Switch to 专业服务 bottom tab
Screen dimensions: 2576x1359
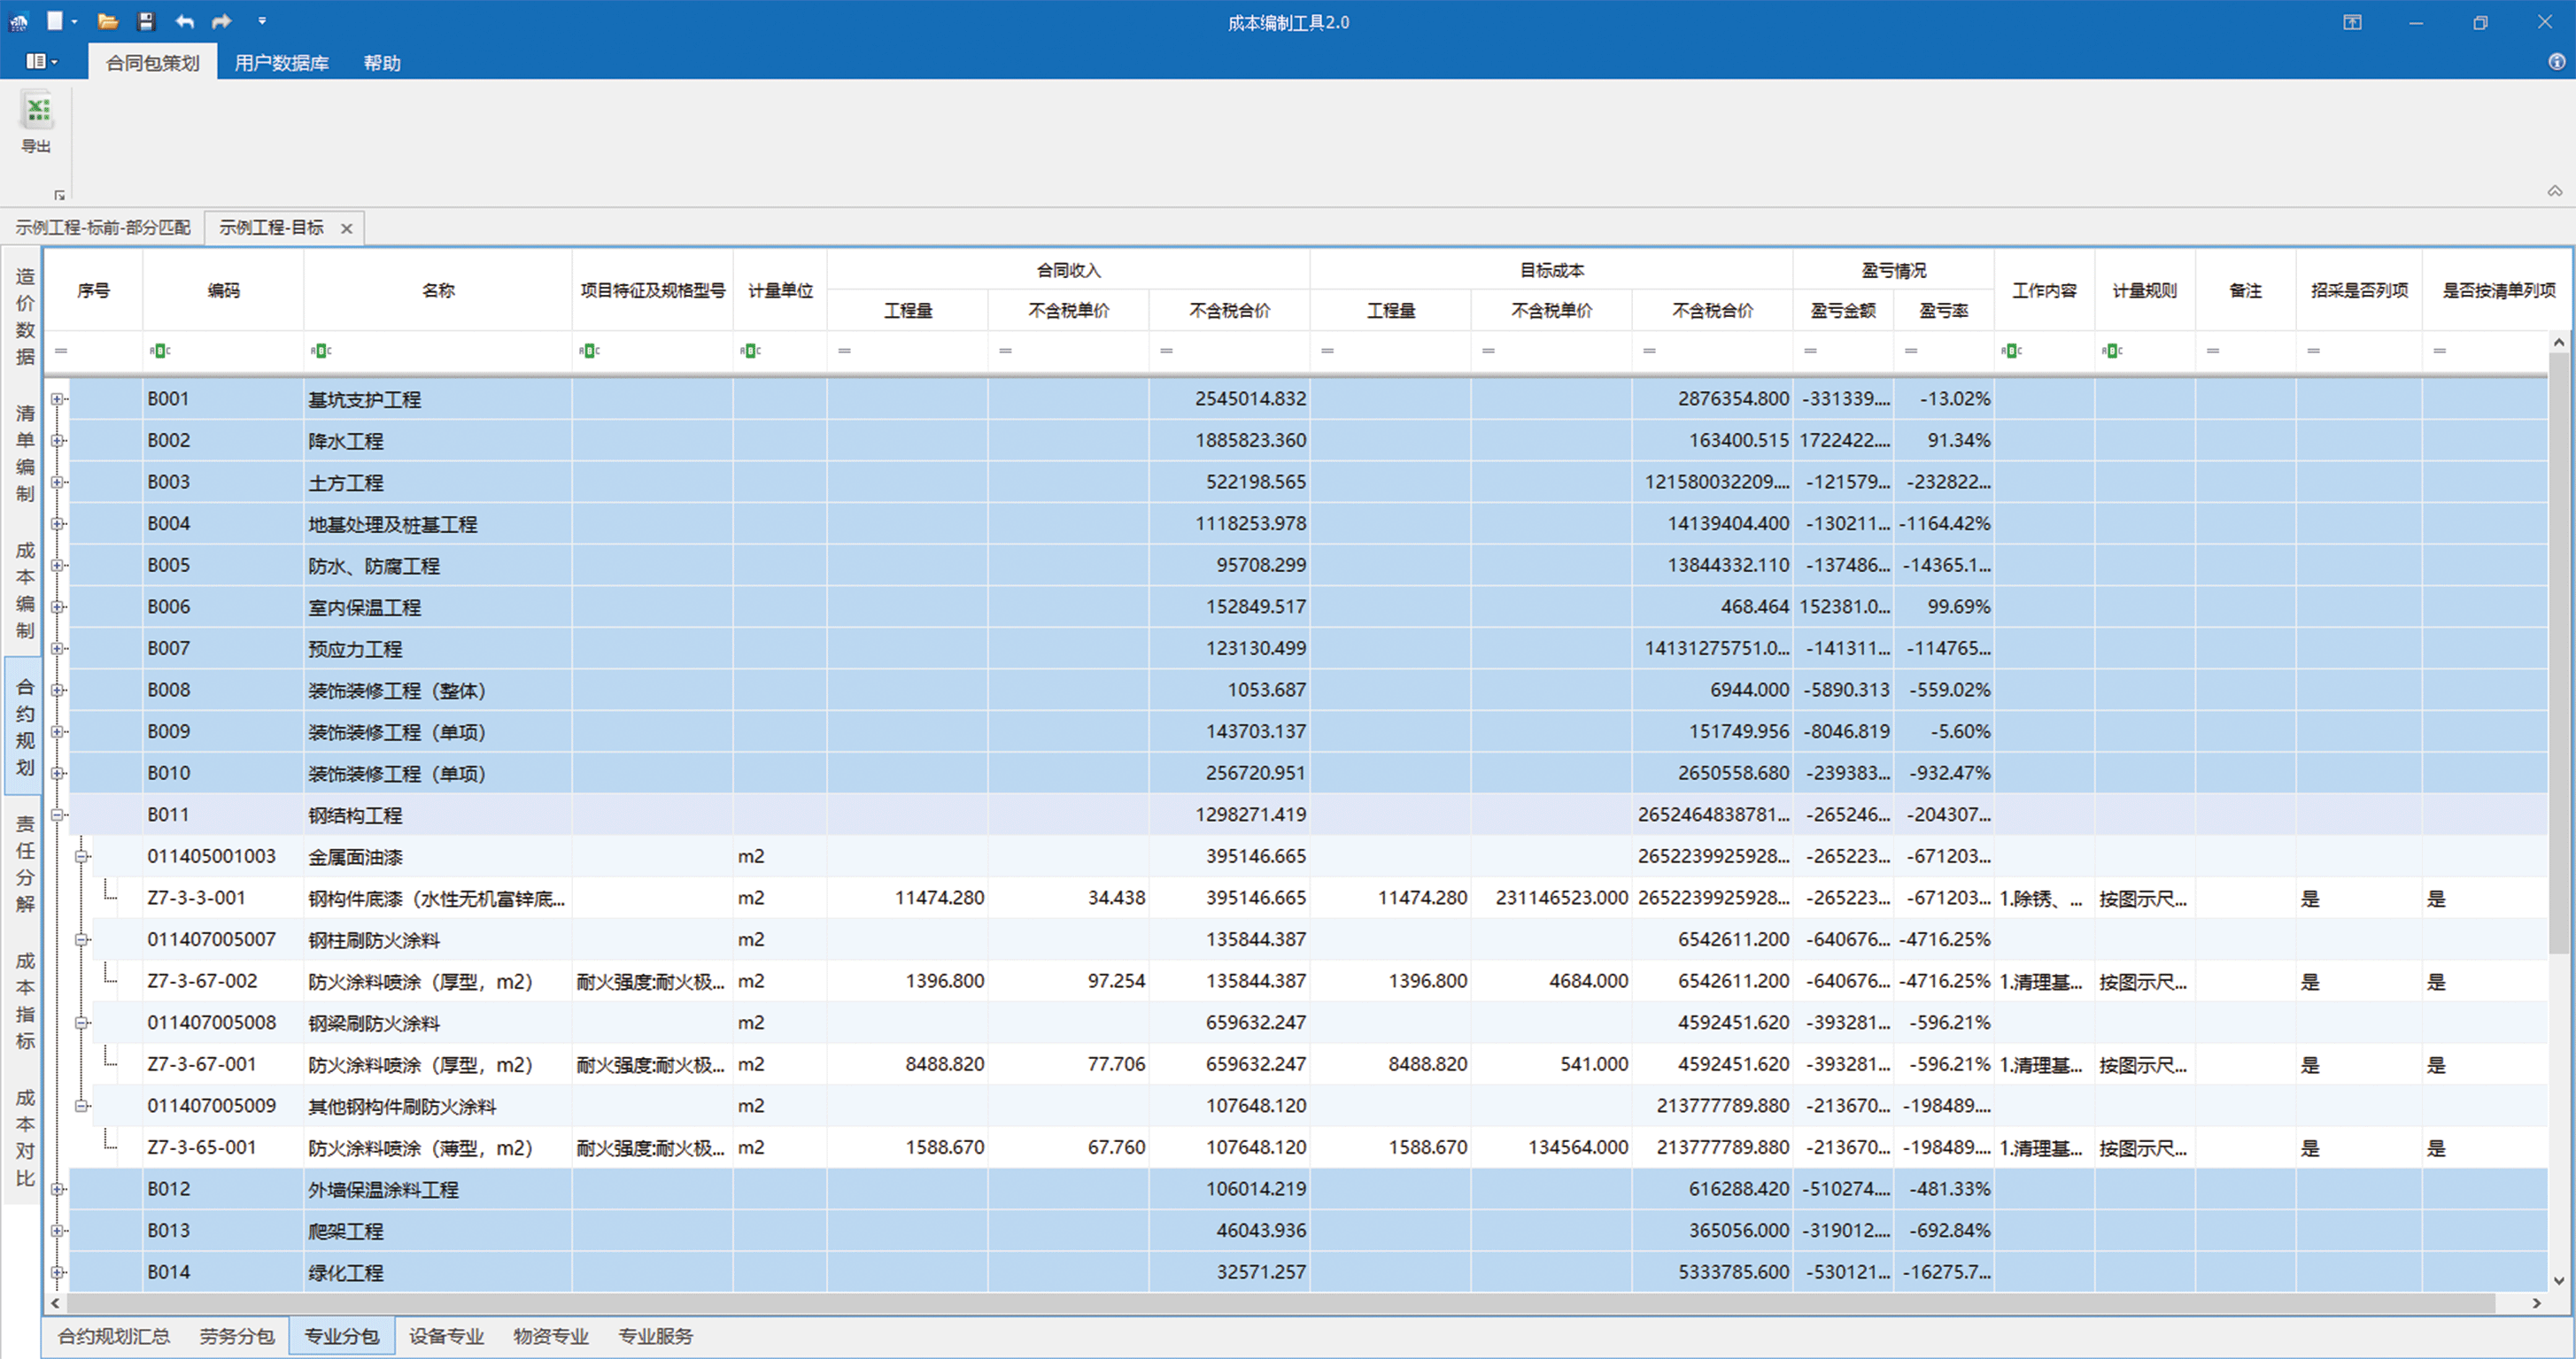[x=656, y=1336]
